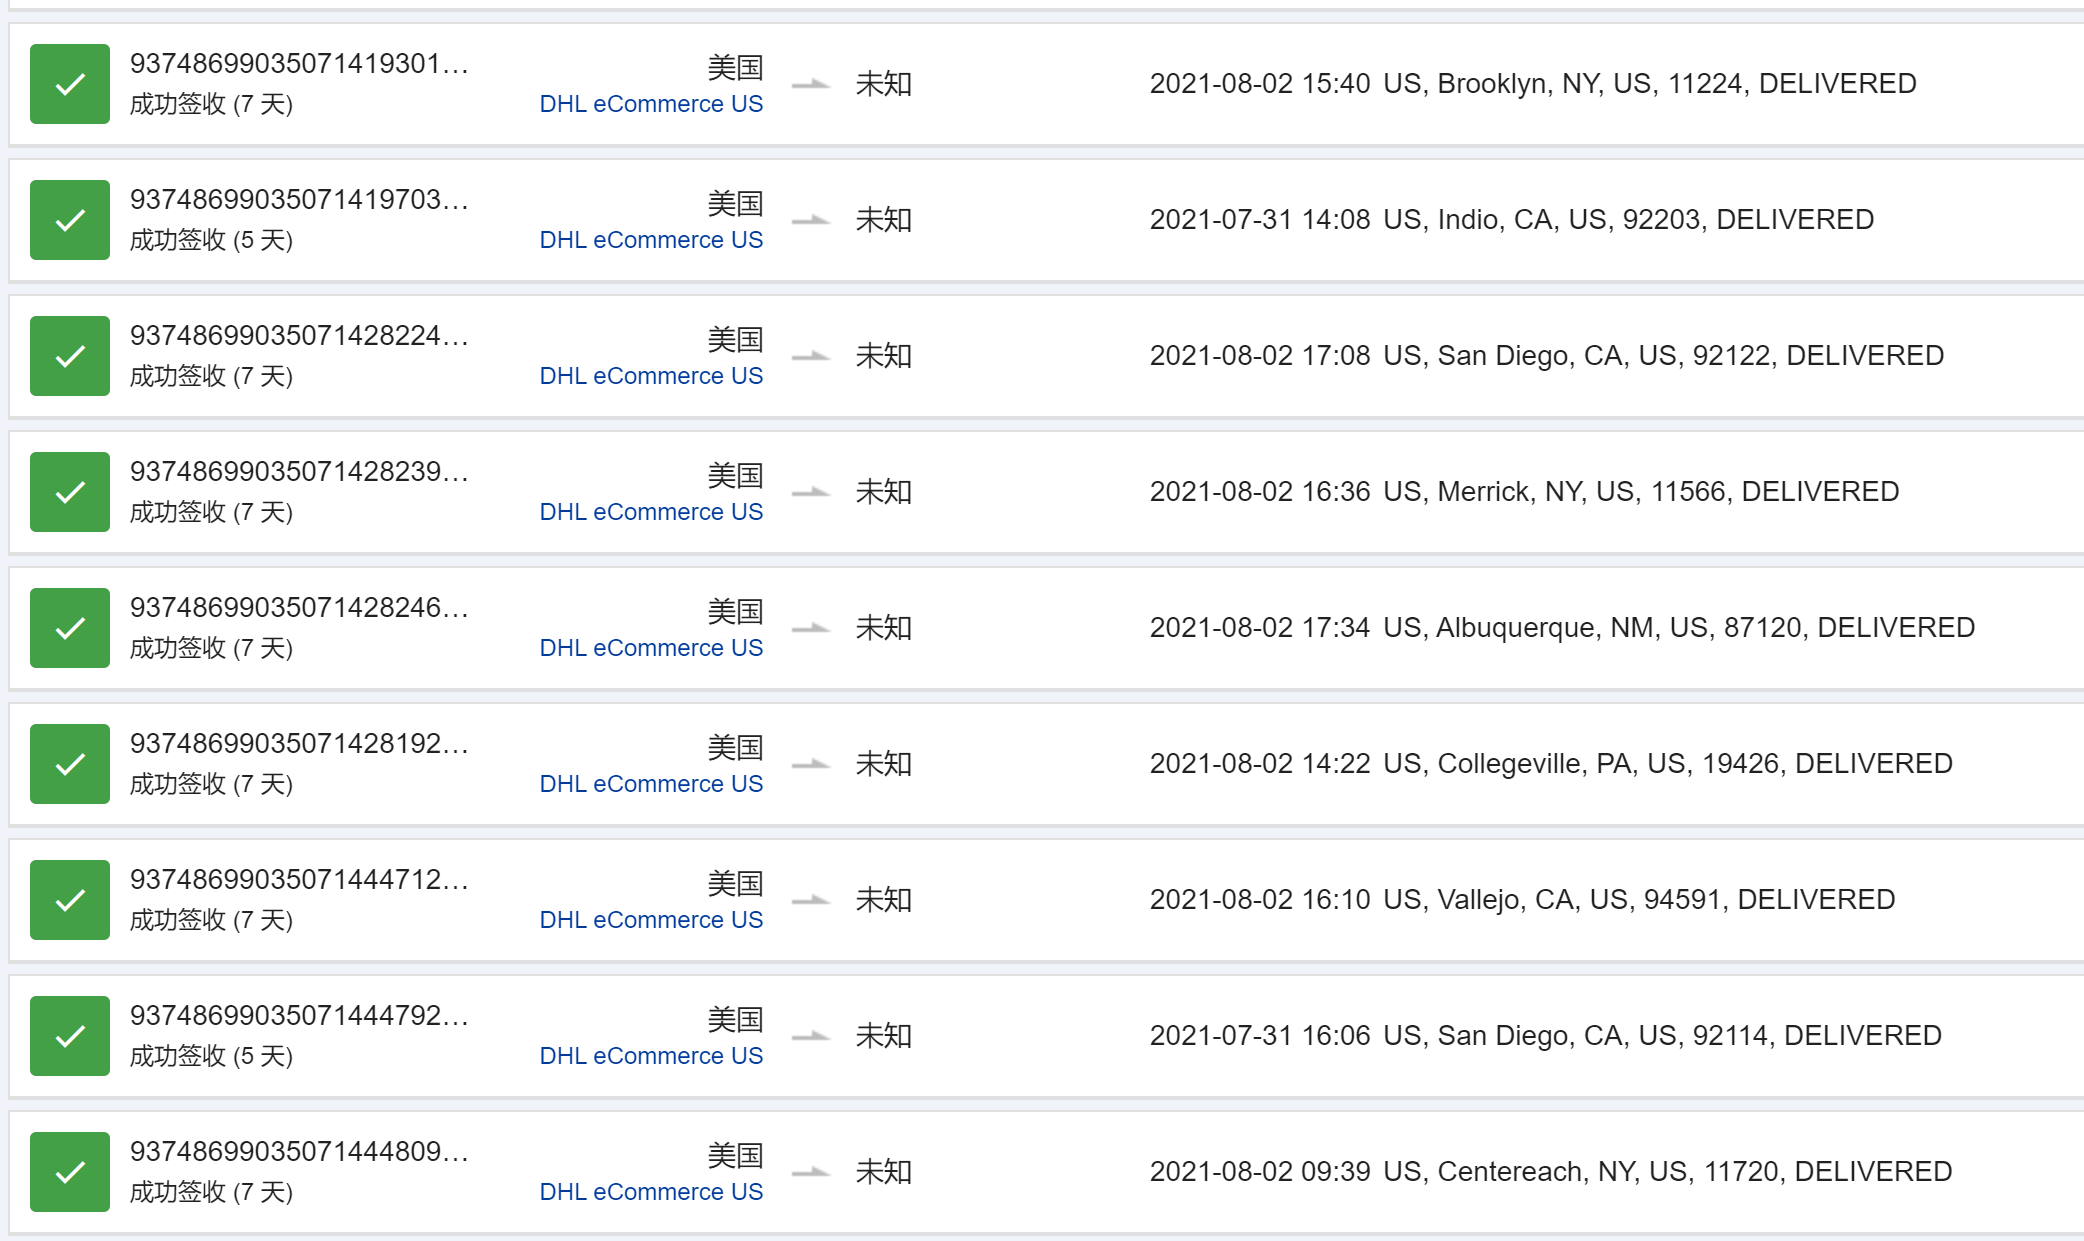Select tracking number 93748699035071428239
2084x1241 pixels.
[x=299, y=472]
